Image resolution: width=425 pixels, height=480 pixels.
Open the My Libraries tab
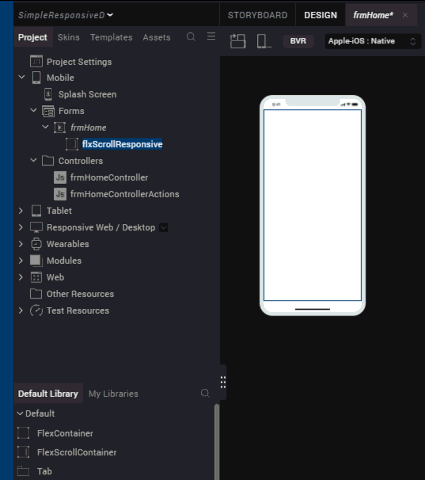(113, 394)
